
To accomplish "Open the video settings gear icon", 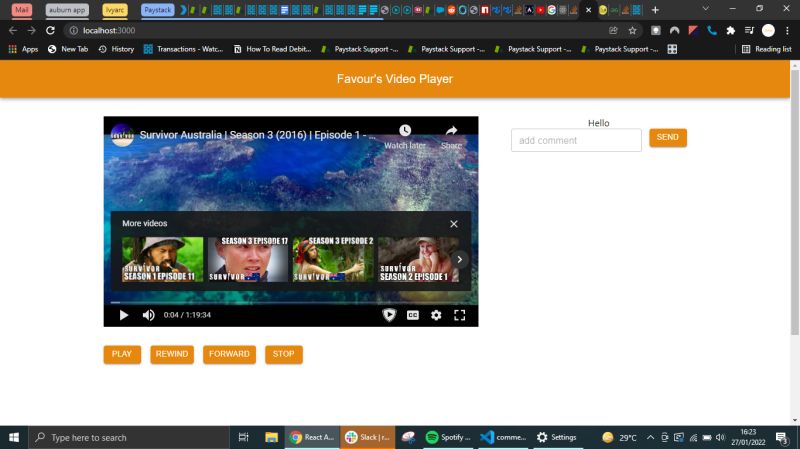I will [x=436, y=315].
